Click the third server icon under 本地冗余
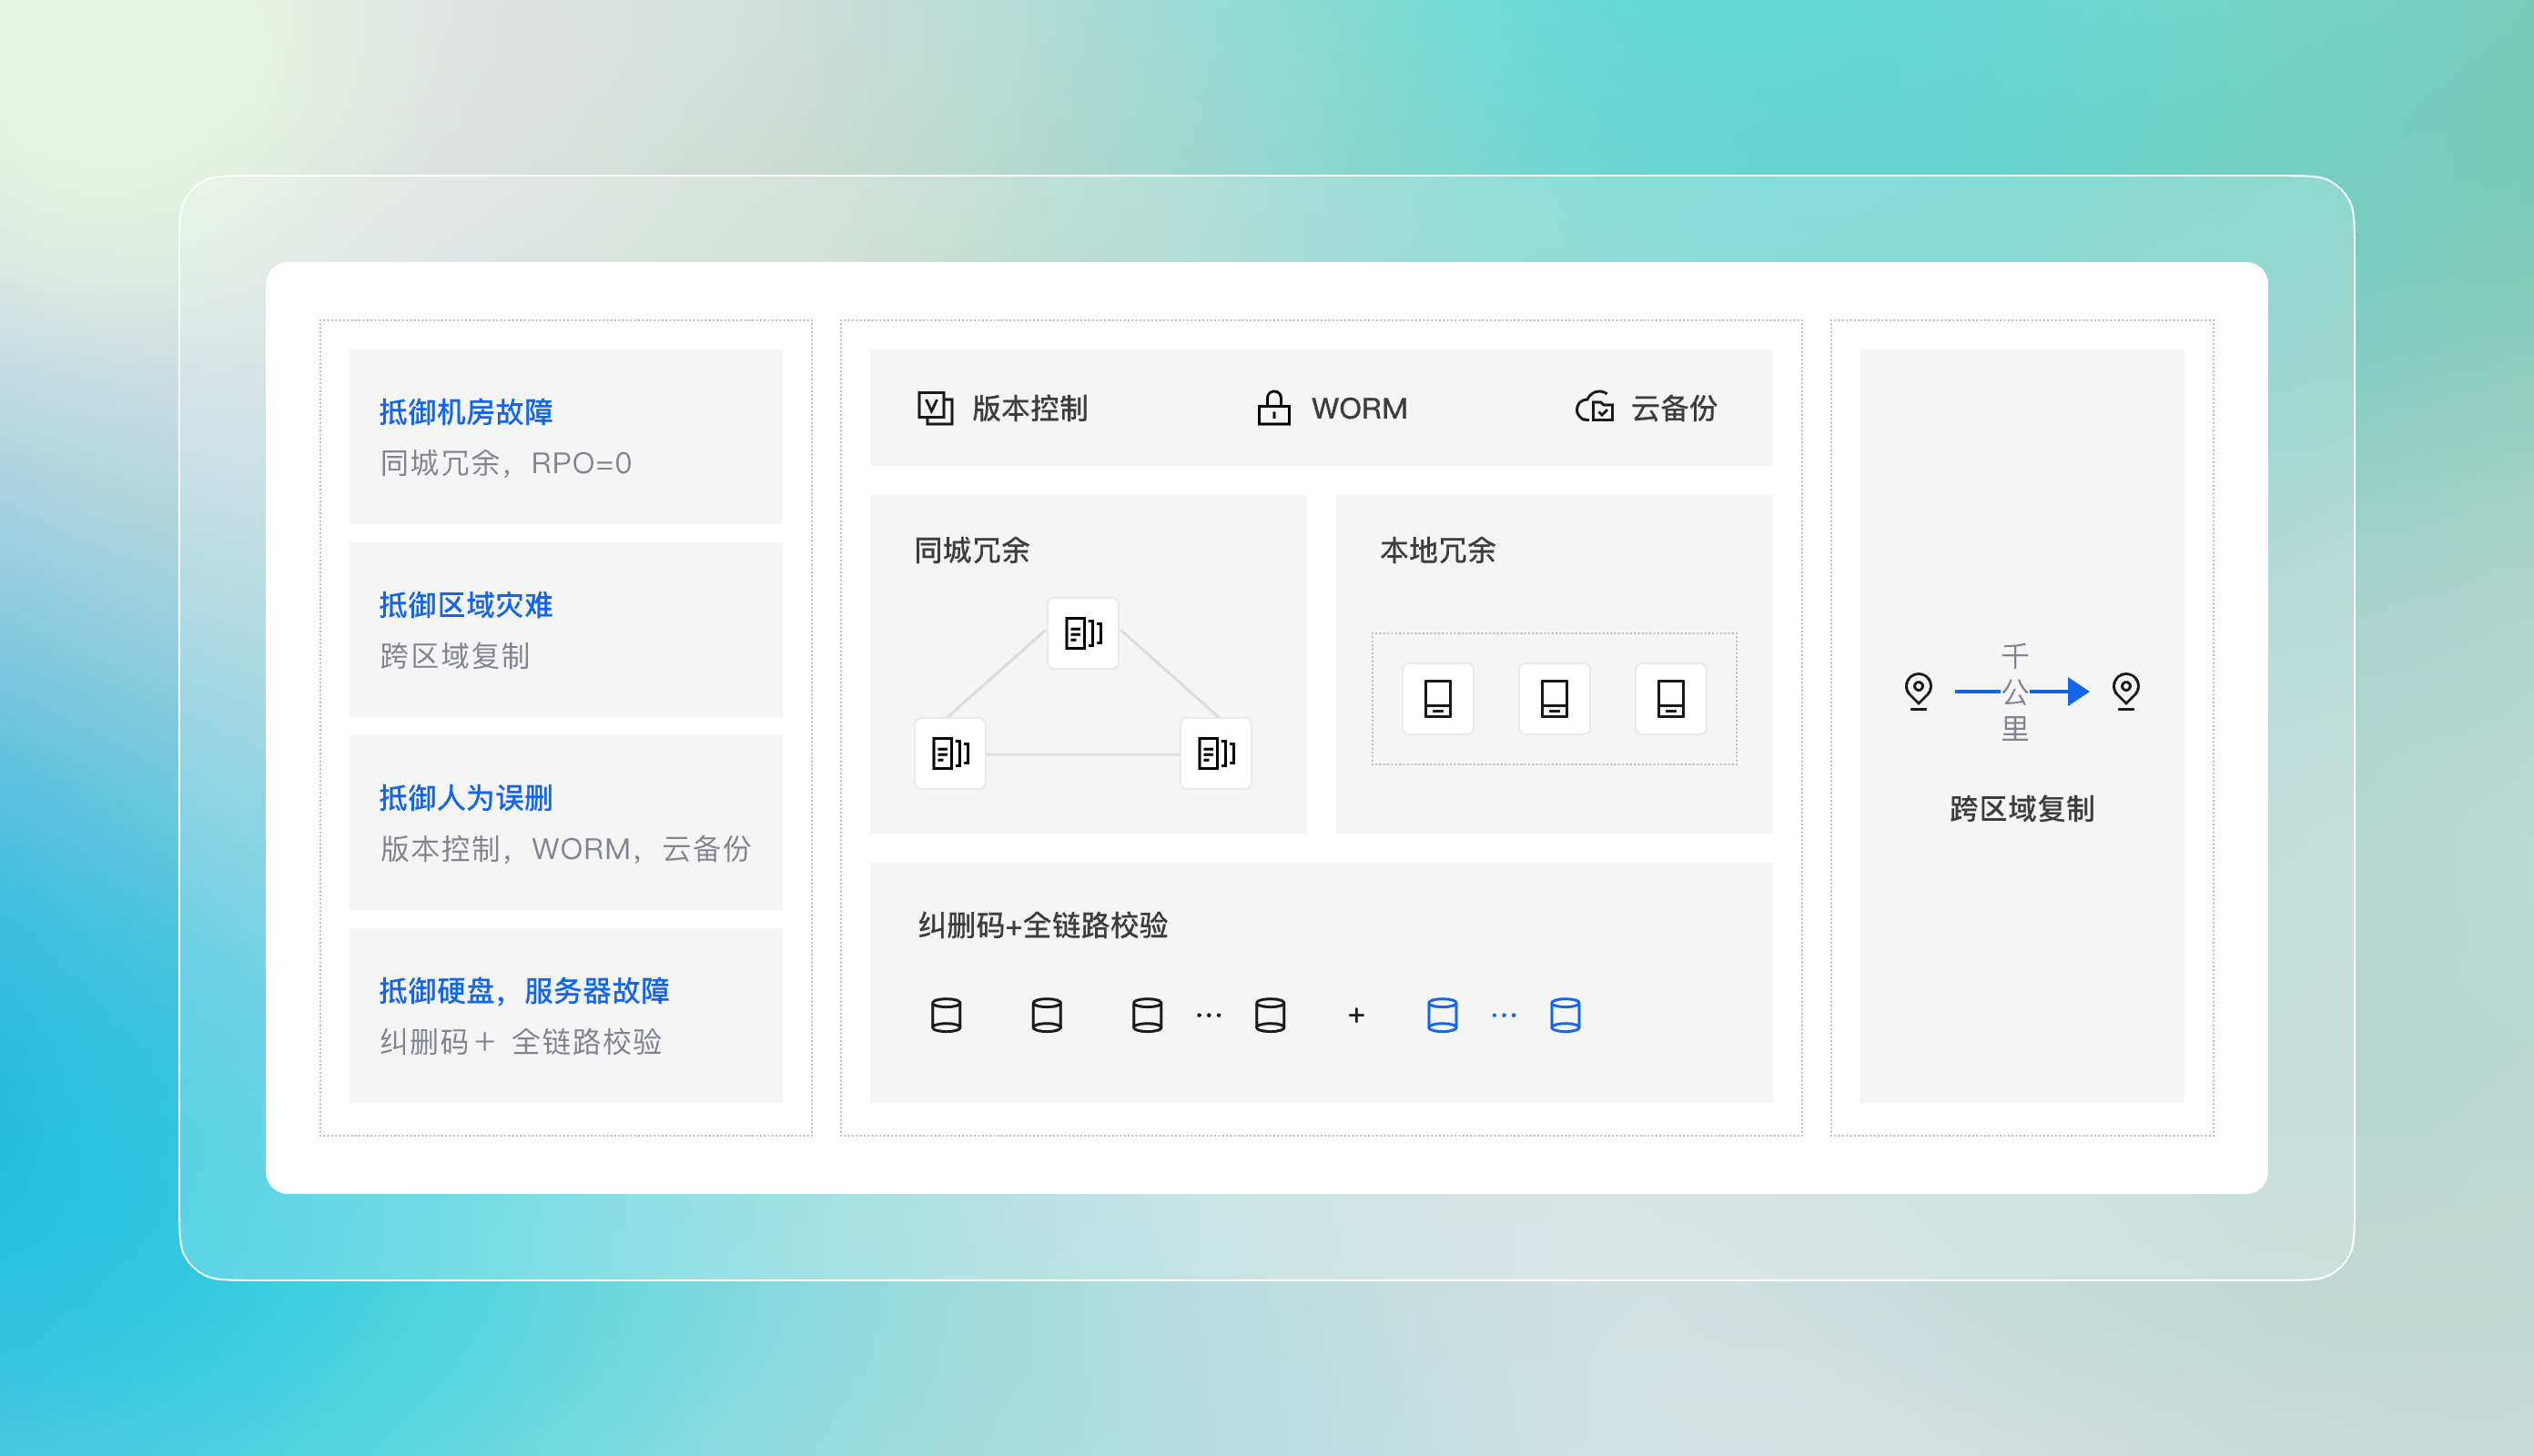The width and height of the screenshot is (2534, 1456). pos(1670,698)
